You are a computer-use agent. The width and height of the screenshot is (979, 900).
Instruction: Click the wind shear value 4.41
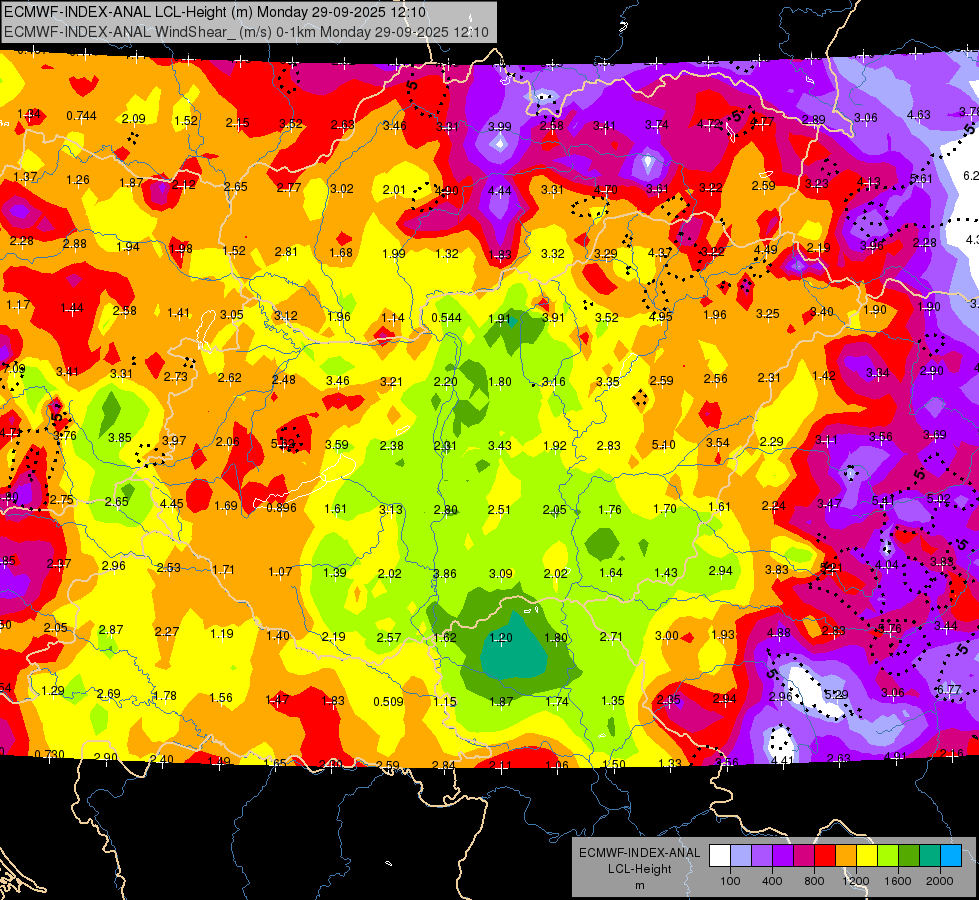coord(782,761)
